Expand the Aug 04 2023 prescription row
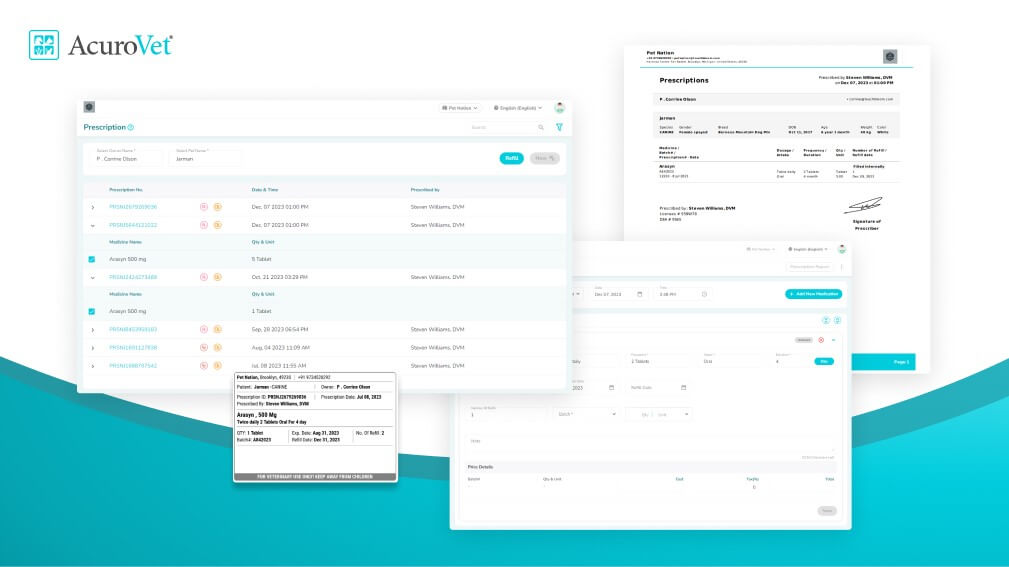The height and width of the screenshot is (567, 1009). coord(92,347)
